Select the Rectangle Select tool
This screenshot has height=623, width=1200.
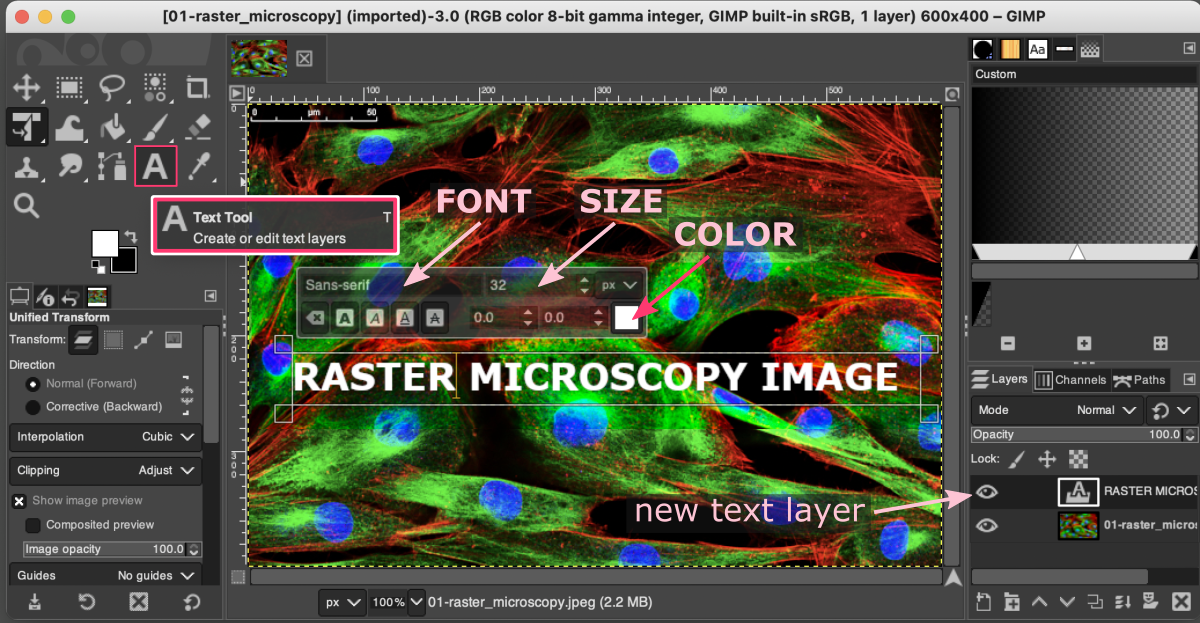pyautogui.click(x=70, y=88)
